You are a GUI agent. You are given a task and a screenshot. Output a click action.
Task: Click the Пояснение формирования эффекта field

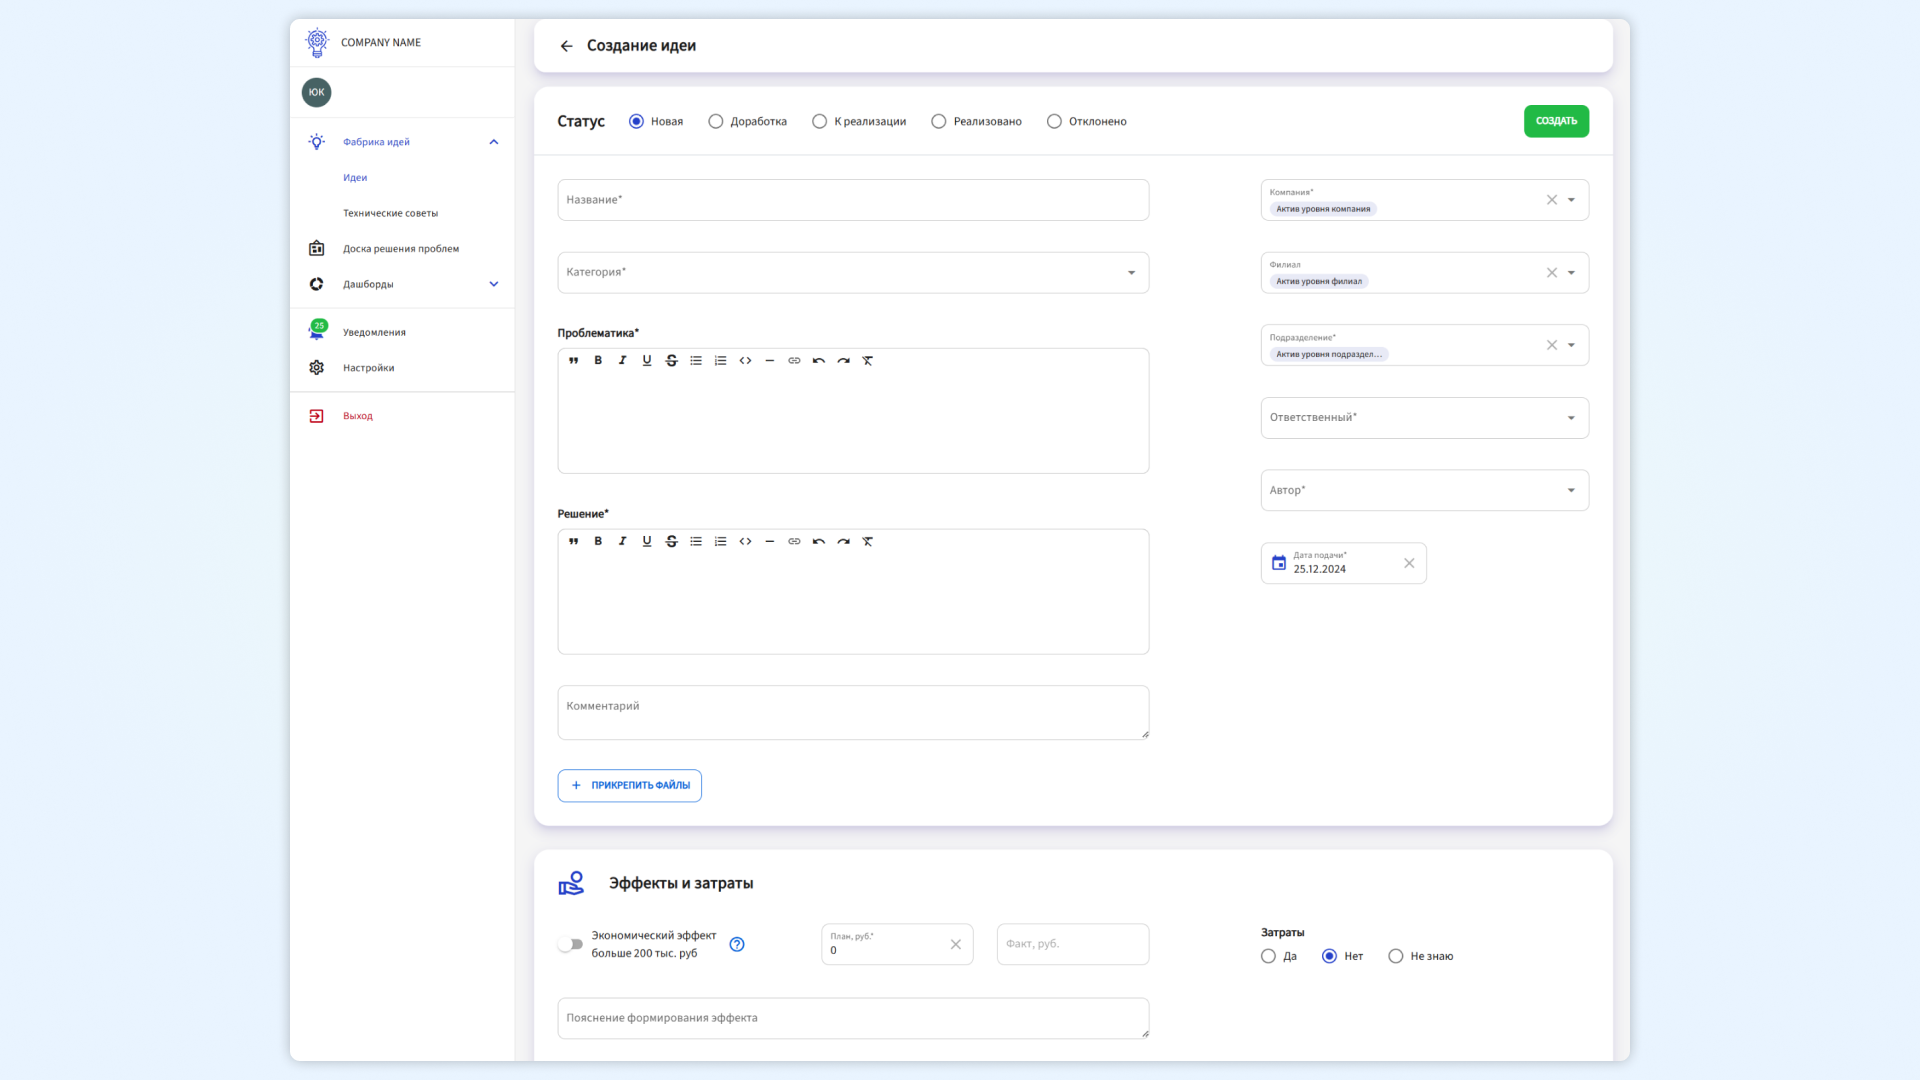(853, 1019)
